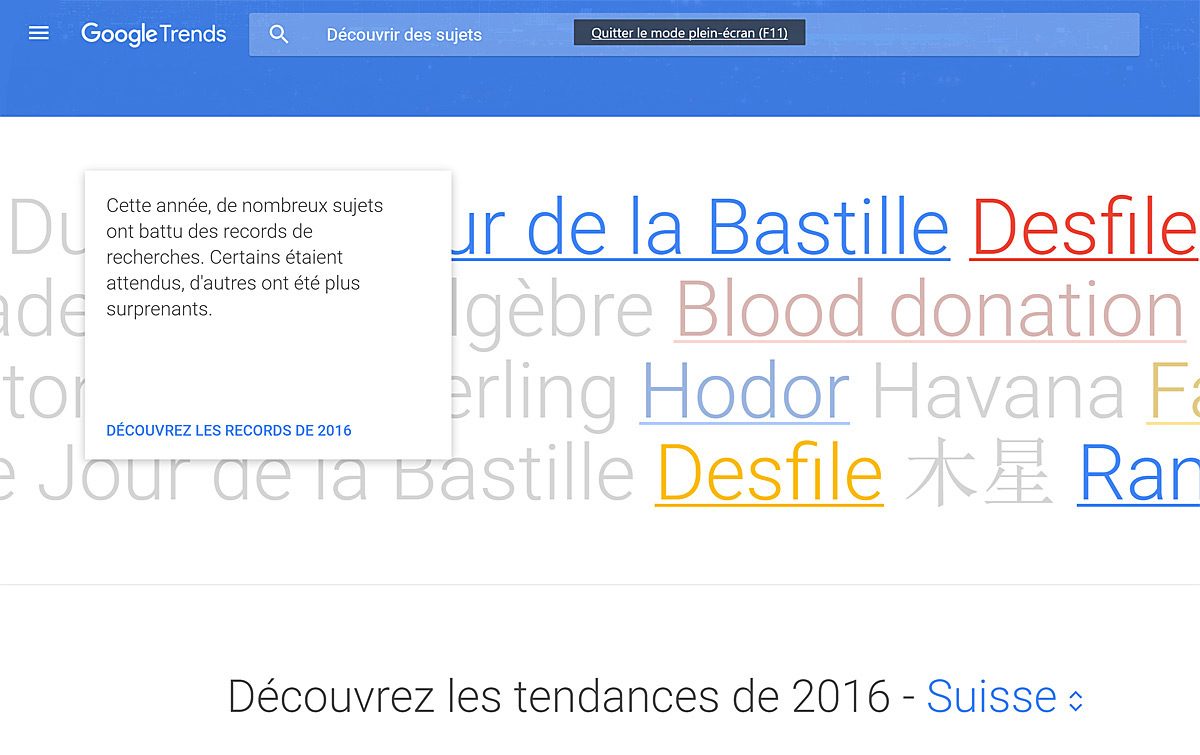Image resolution: width=1200 pixels, height=755 pixels.
Task: Click the 'Découvrez les tendances de 2016' heading
Action: pyautogui.click(x=558, y=697)
